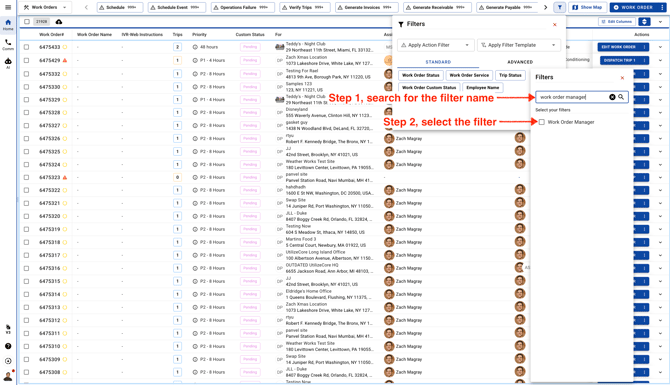This screenshot has height=385, width=670.
Task: Click the red warning icon for order 6475429
Action: point(65,60)
